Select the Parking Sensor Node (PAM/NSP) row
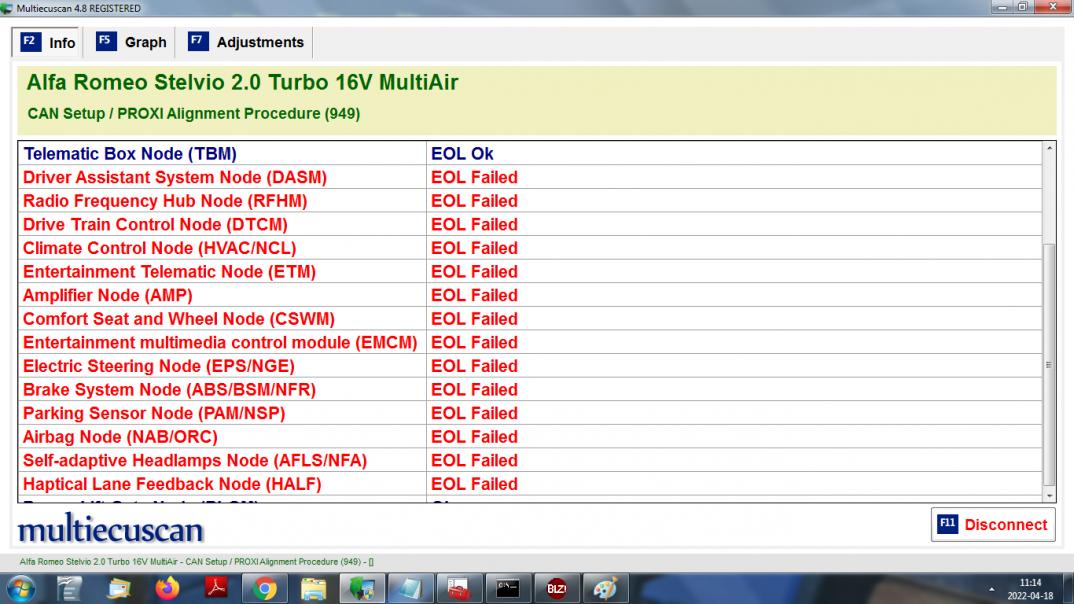Viewport: 1074px width, 604px height. (530, 414)
